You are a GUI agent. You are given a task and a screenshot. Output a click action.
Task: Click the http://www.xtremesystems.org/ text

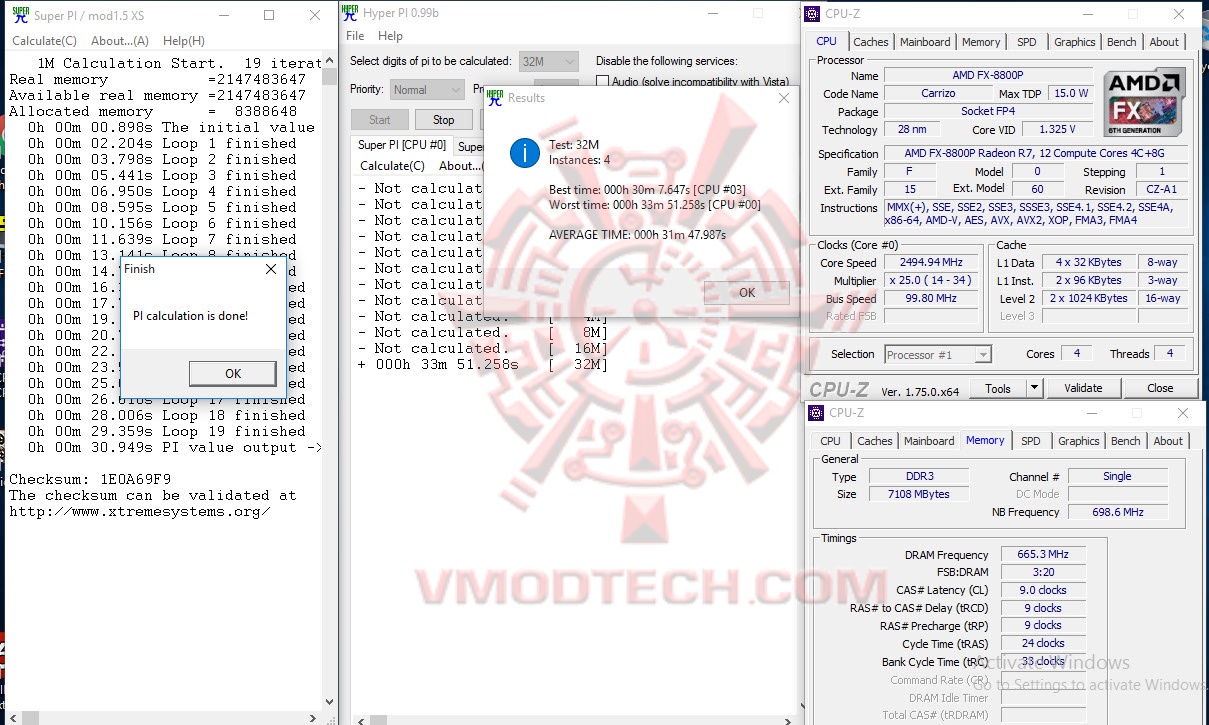coord(140,511)
